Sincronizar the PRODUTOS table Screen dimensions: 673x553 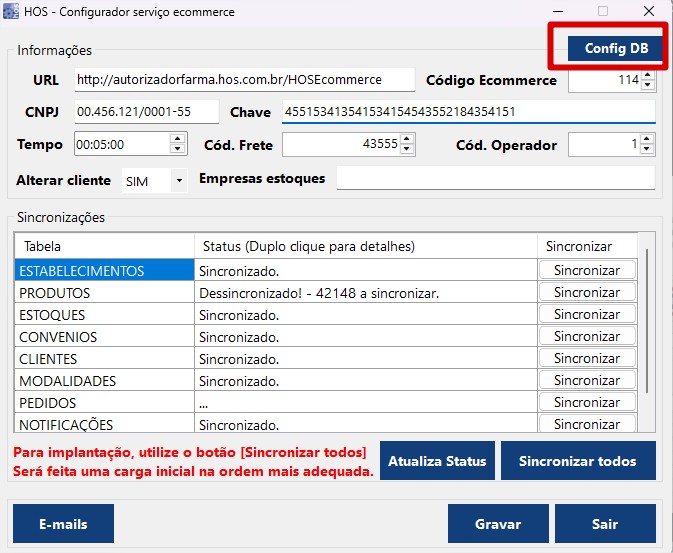[587, 293]
